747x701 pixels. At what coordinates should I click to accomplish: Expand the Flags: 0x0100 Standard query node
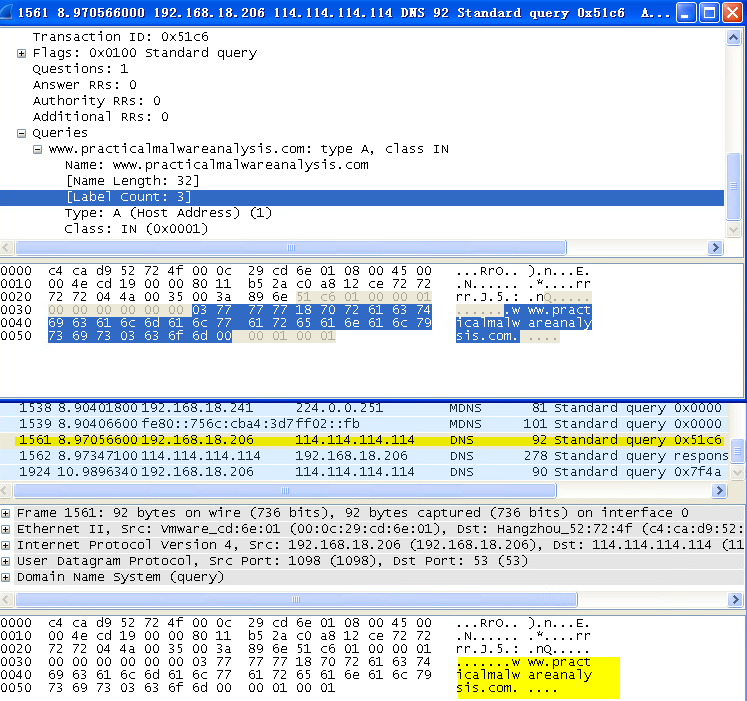pyautogui.click(x=21, y=53)
